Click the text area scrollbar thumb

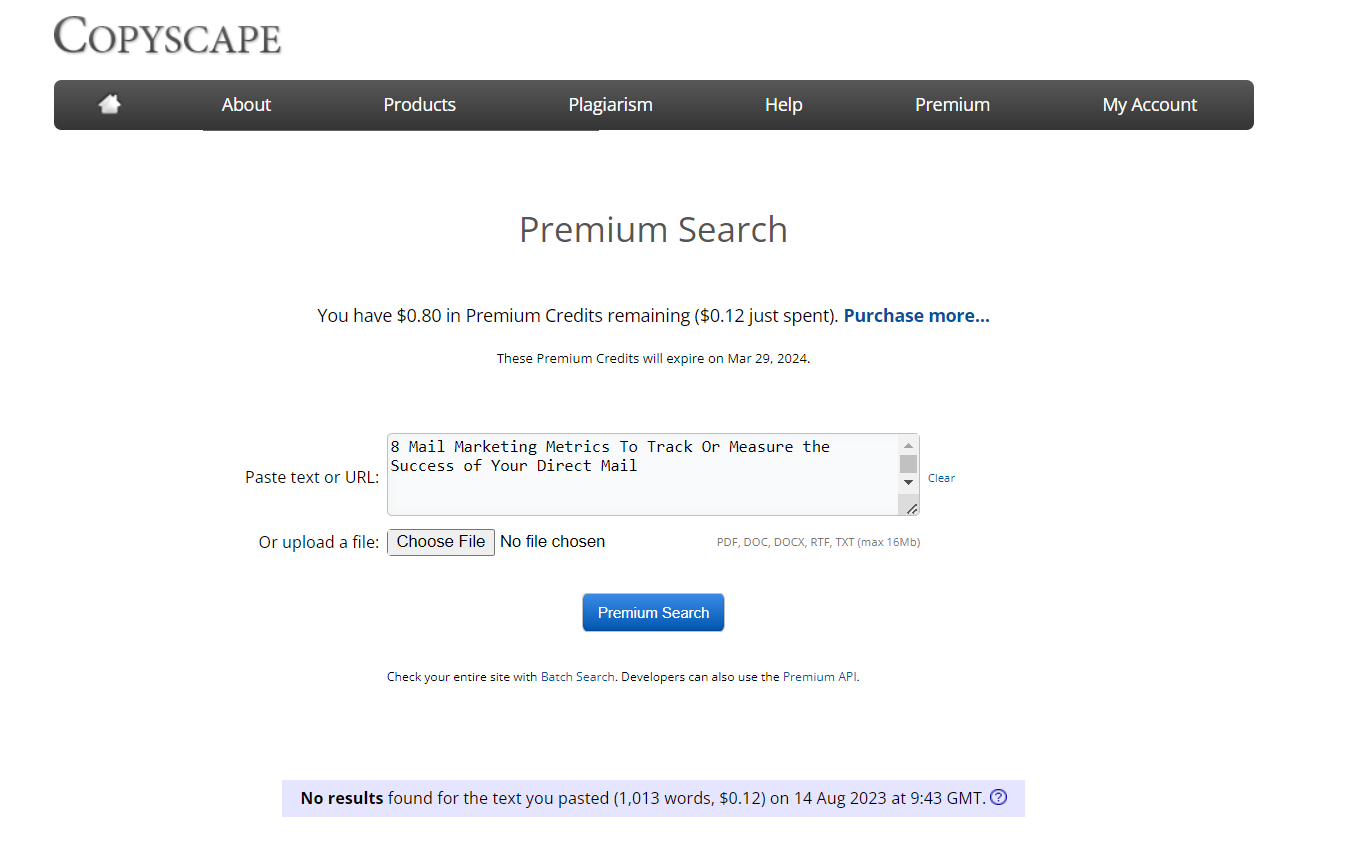909,464
